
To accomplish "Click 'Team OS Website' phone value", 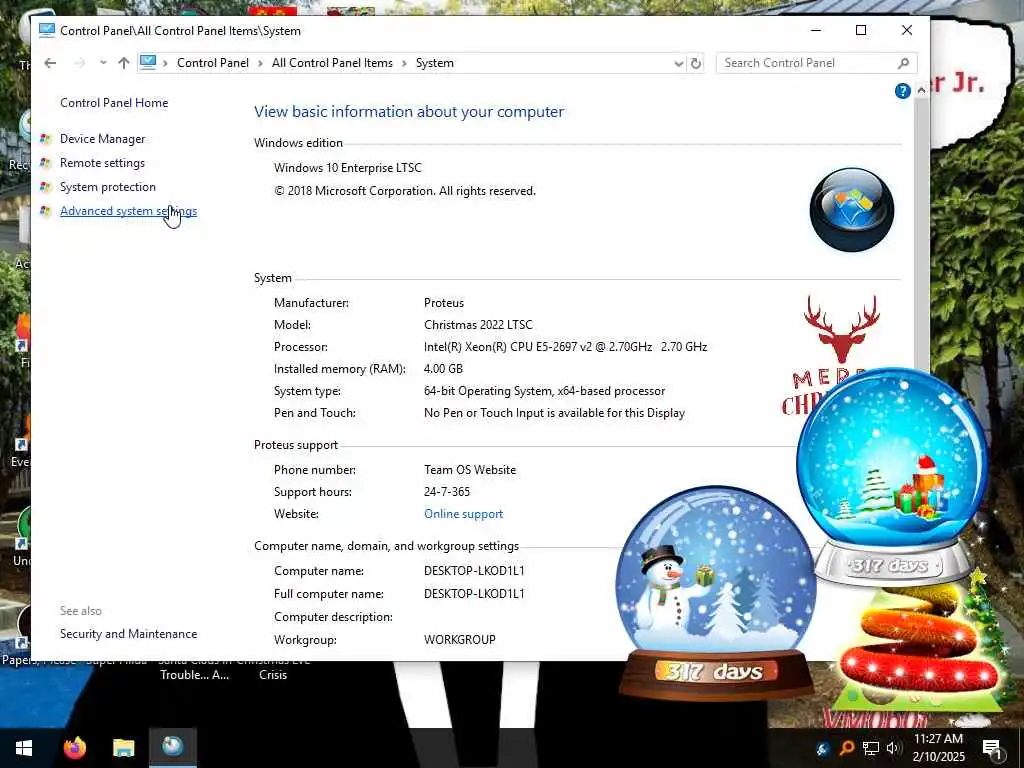I will 470,470.
